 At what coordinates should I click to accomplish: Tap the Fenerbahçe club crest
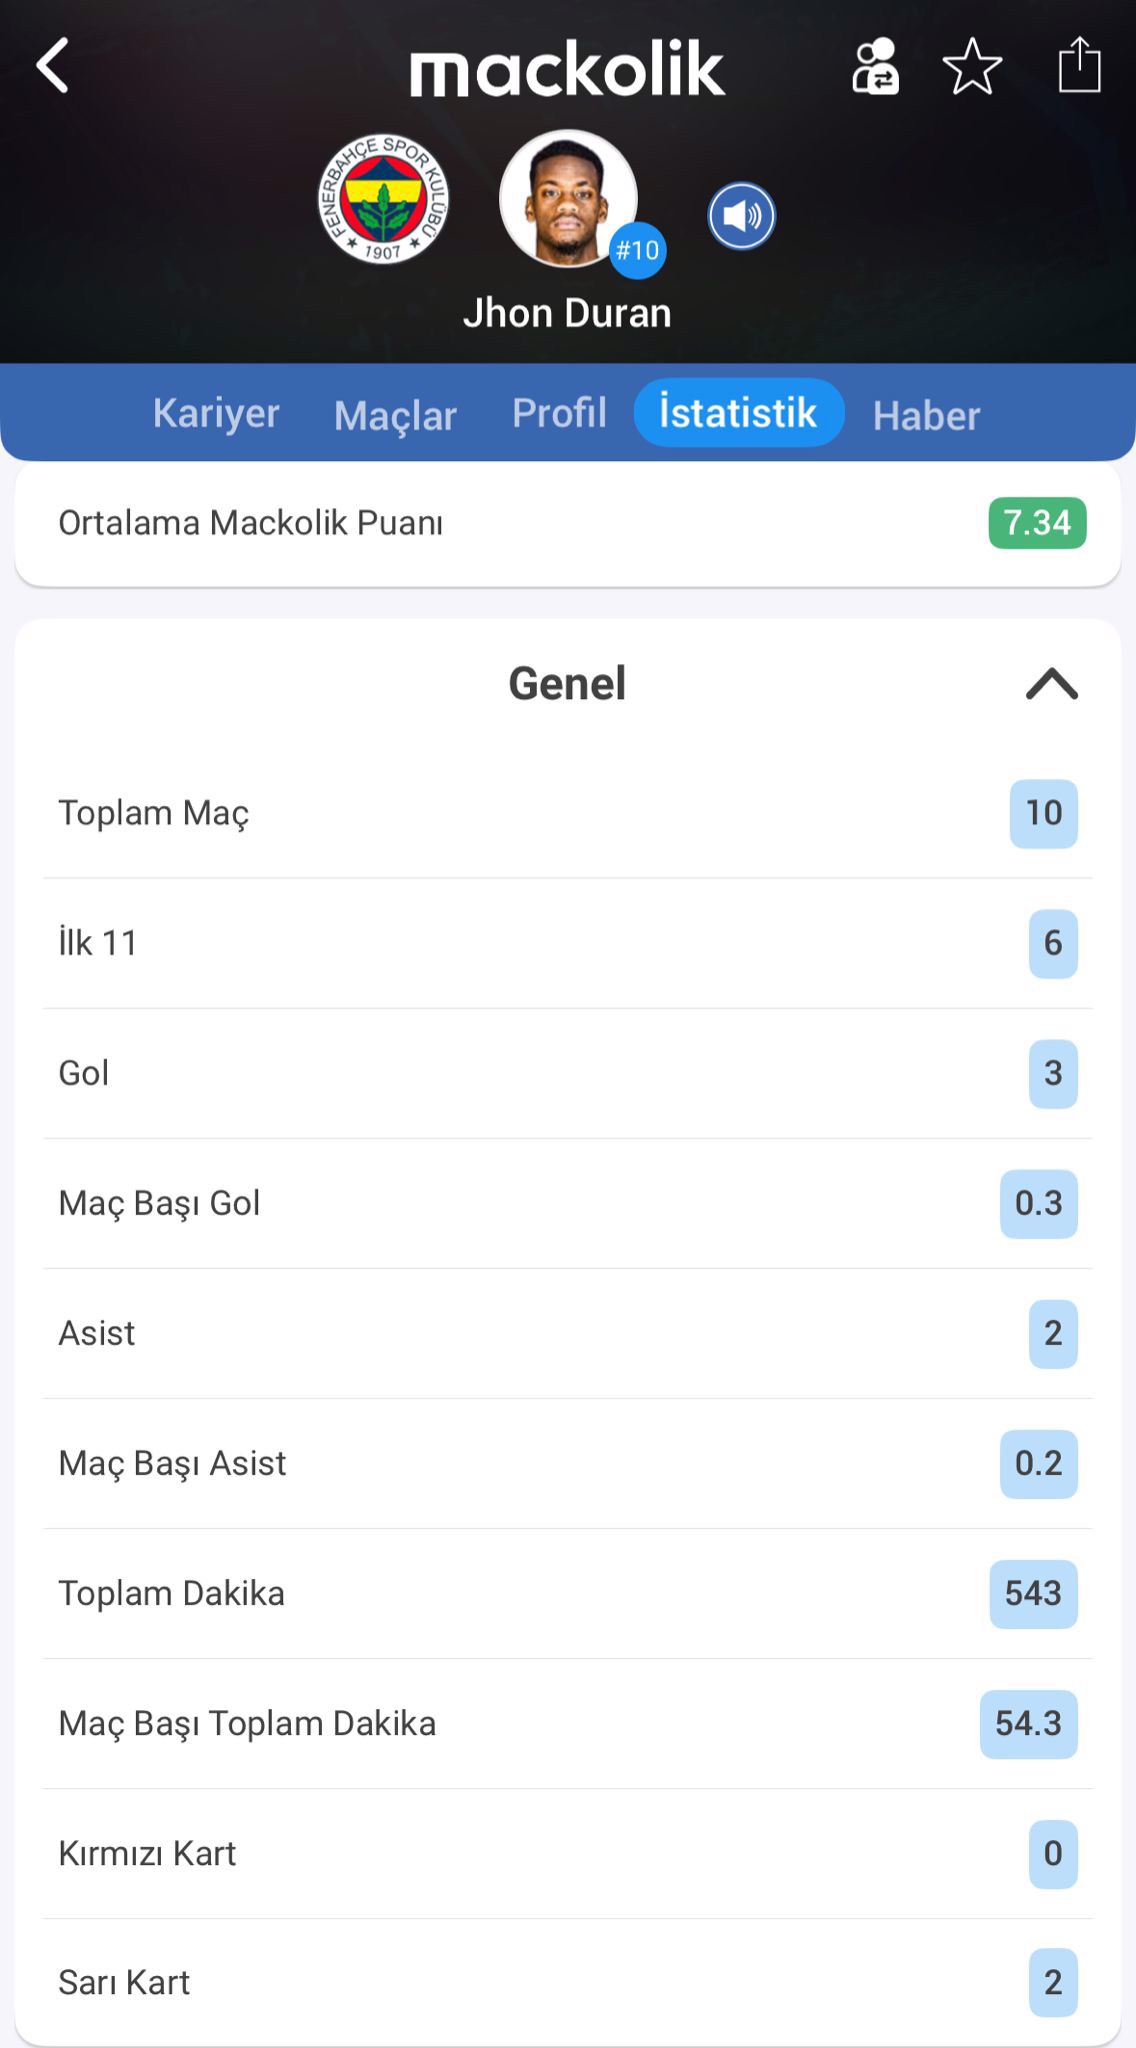point(383,199)
